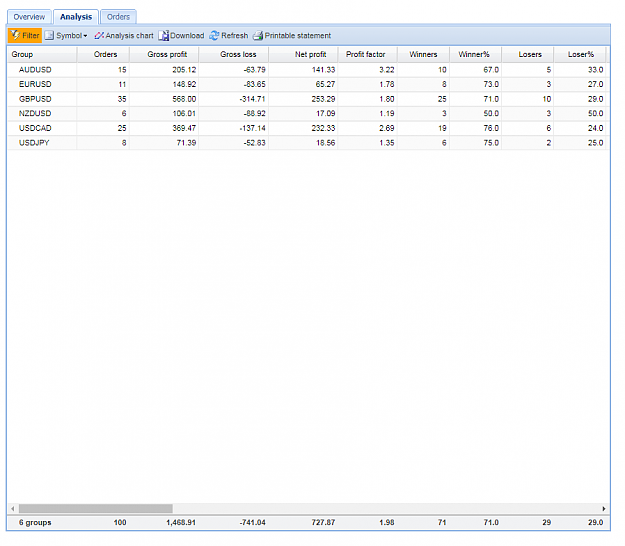Click total net profit 727.87

(x=323, y=522)
